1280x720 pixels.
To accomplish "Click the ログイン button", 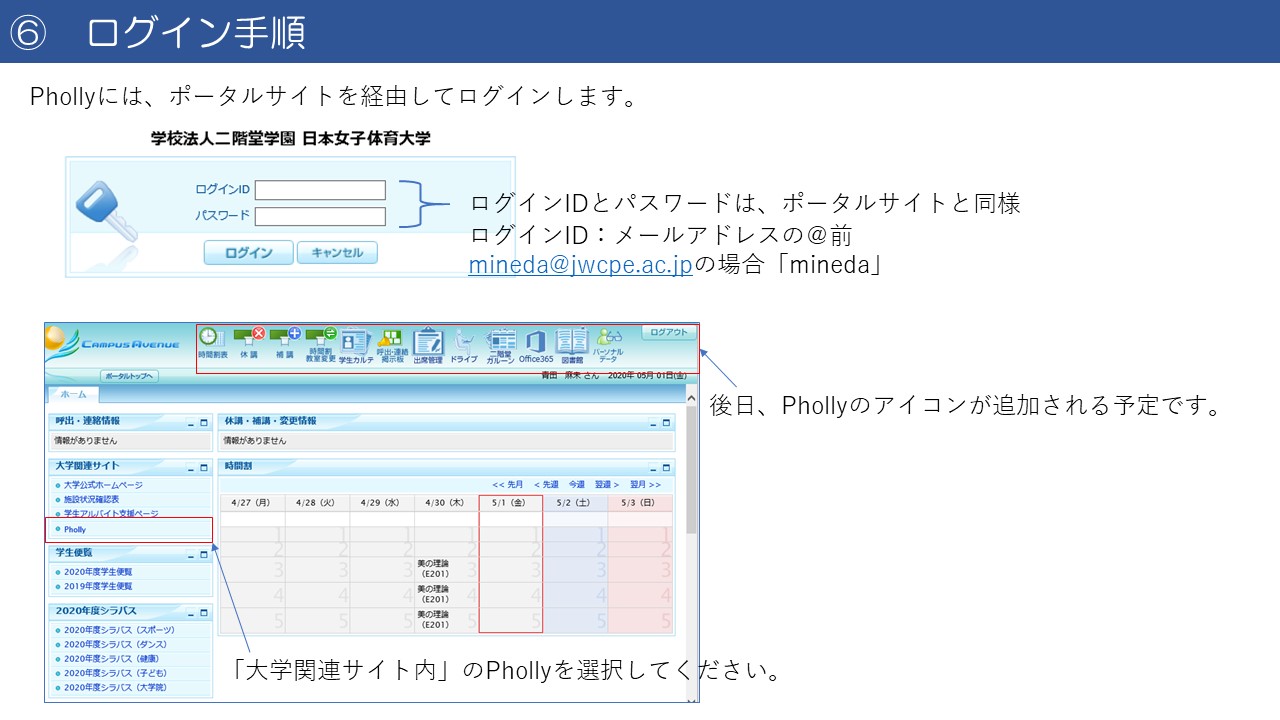I will pyautogui.click(x=249, y=253).
